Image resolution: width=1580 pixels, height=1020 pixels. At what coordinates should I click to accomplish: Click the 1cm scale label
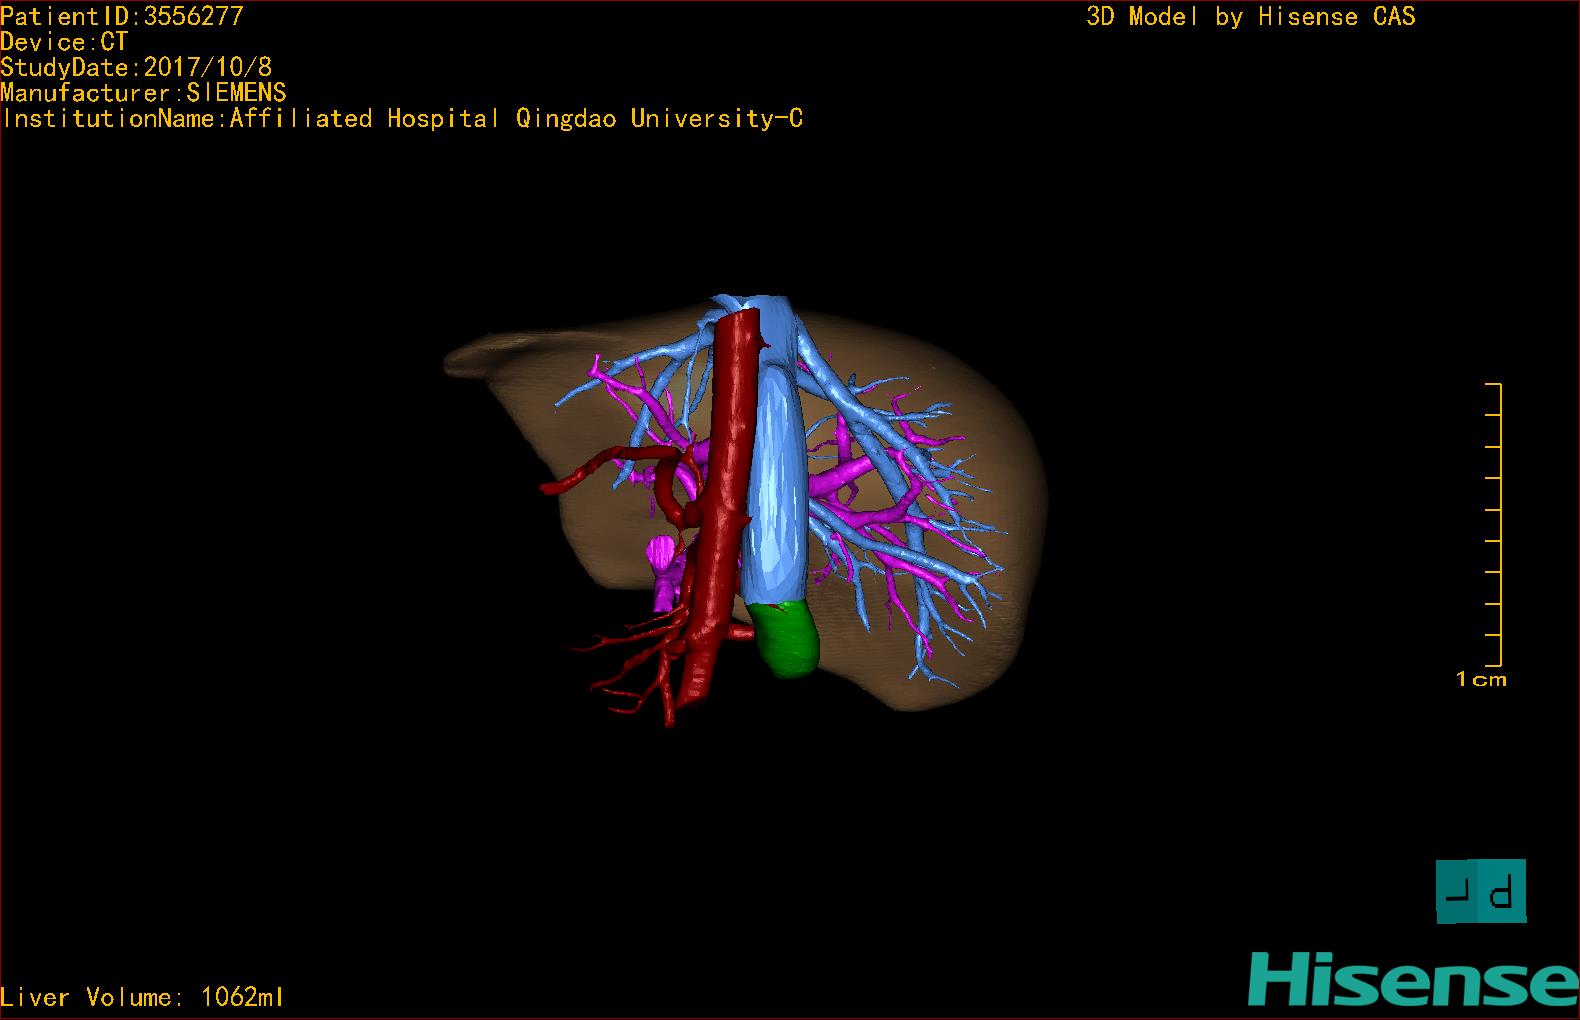coord(1481,679)
